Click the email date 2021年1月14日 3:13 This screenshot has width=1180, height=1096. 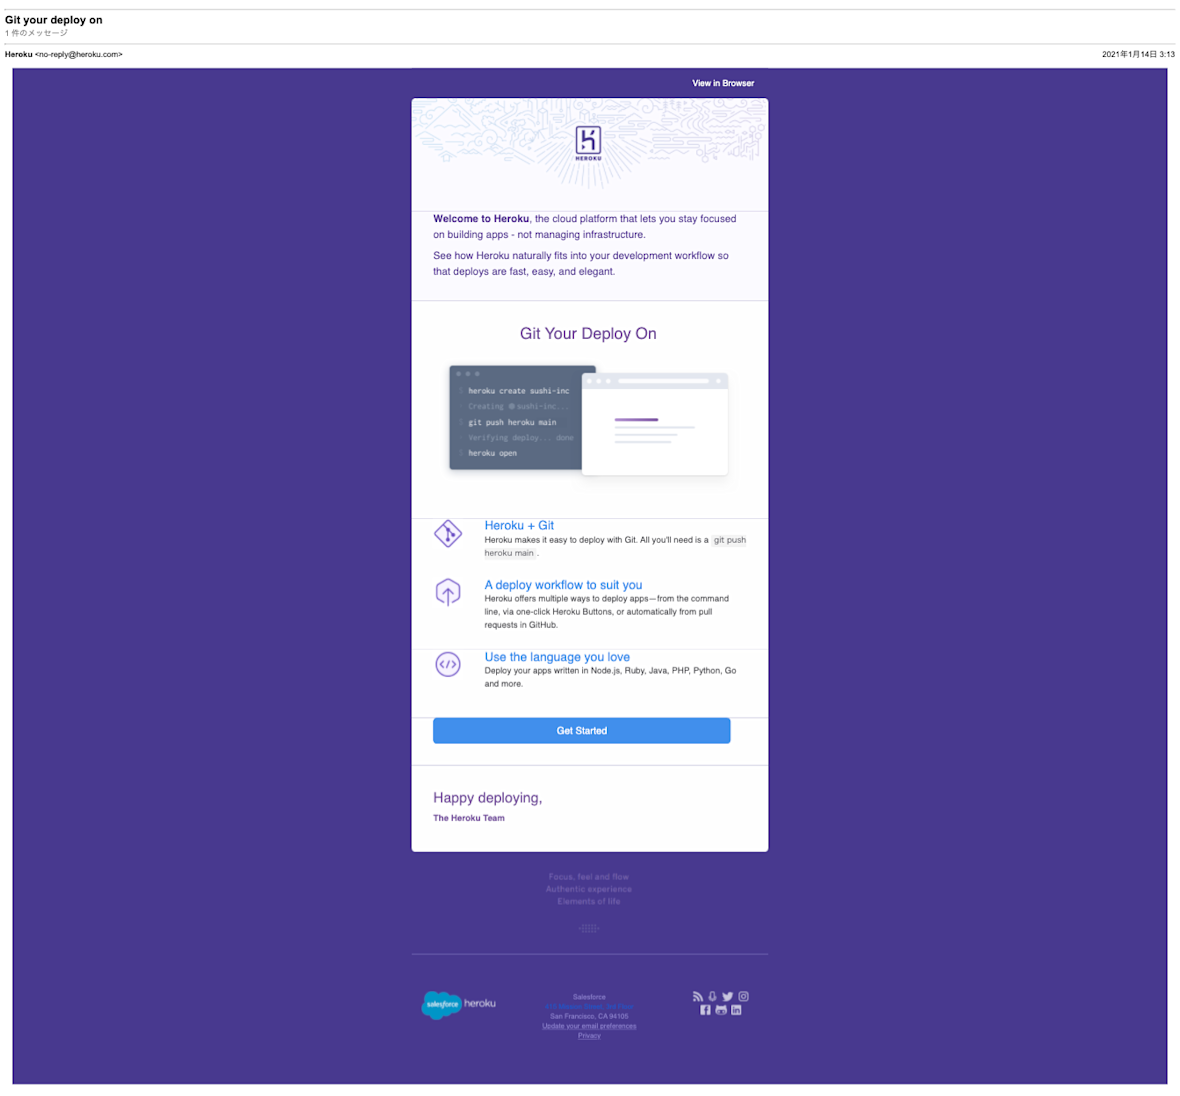coord(1138,54)
